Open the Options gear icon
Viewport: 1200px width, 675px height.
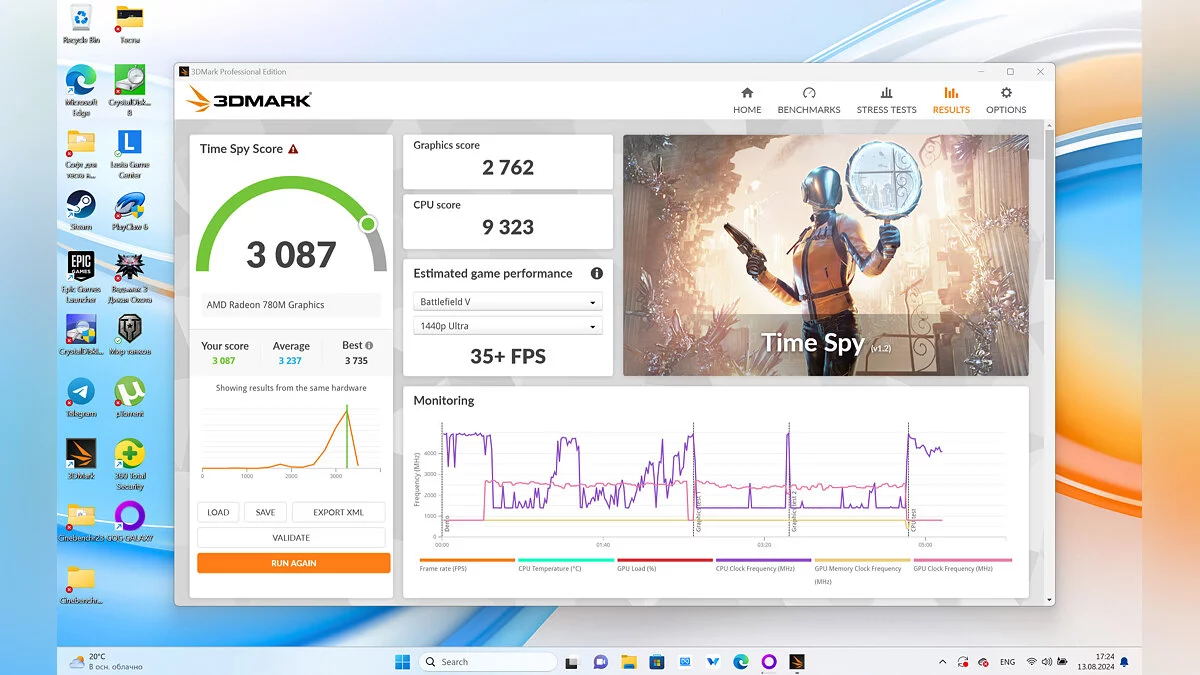tap(1006, 94)
